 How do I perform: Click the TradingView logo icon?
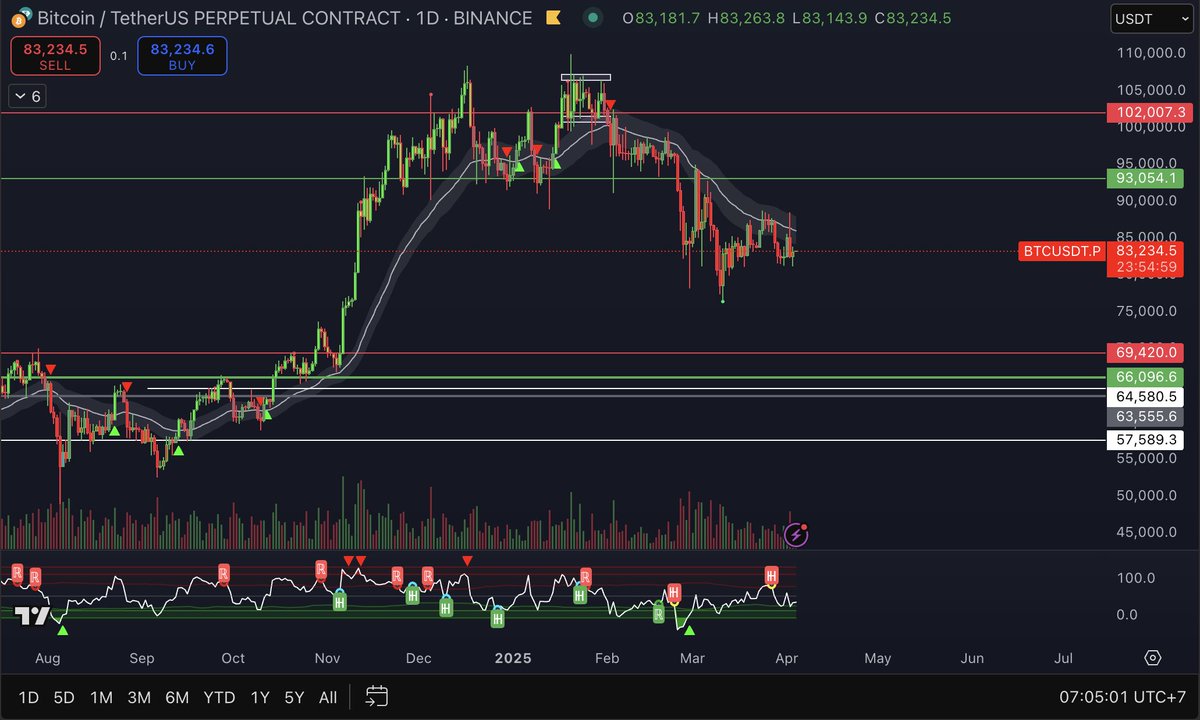(31, 616)
